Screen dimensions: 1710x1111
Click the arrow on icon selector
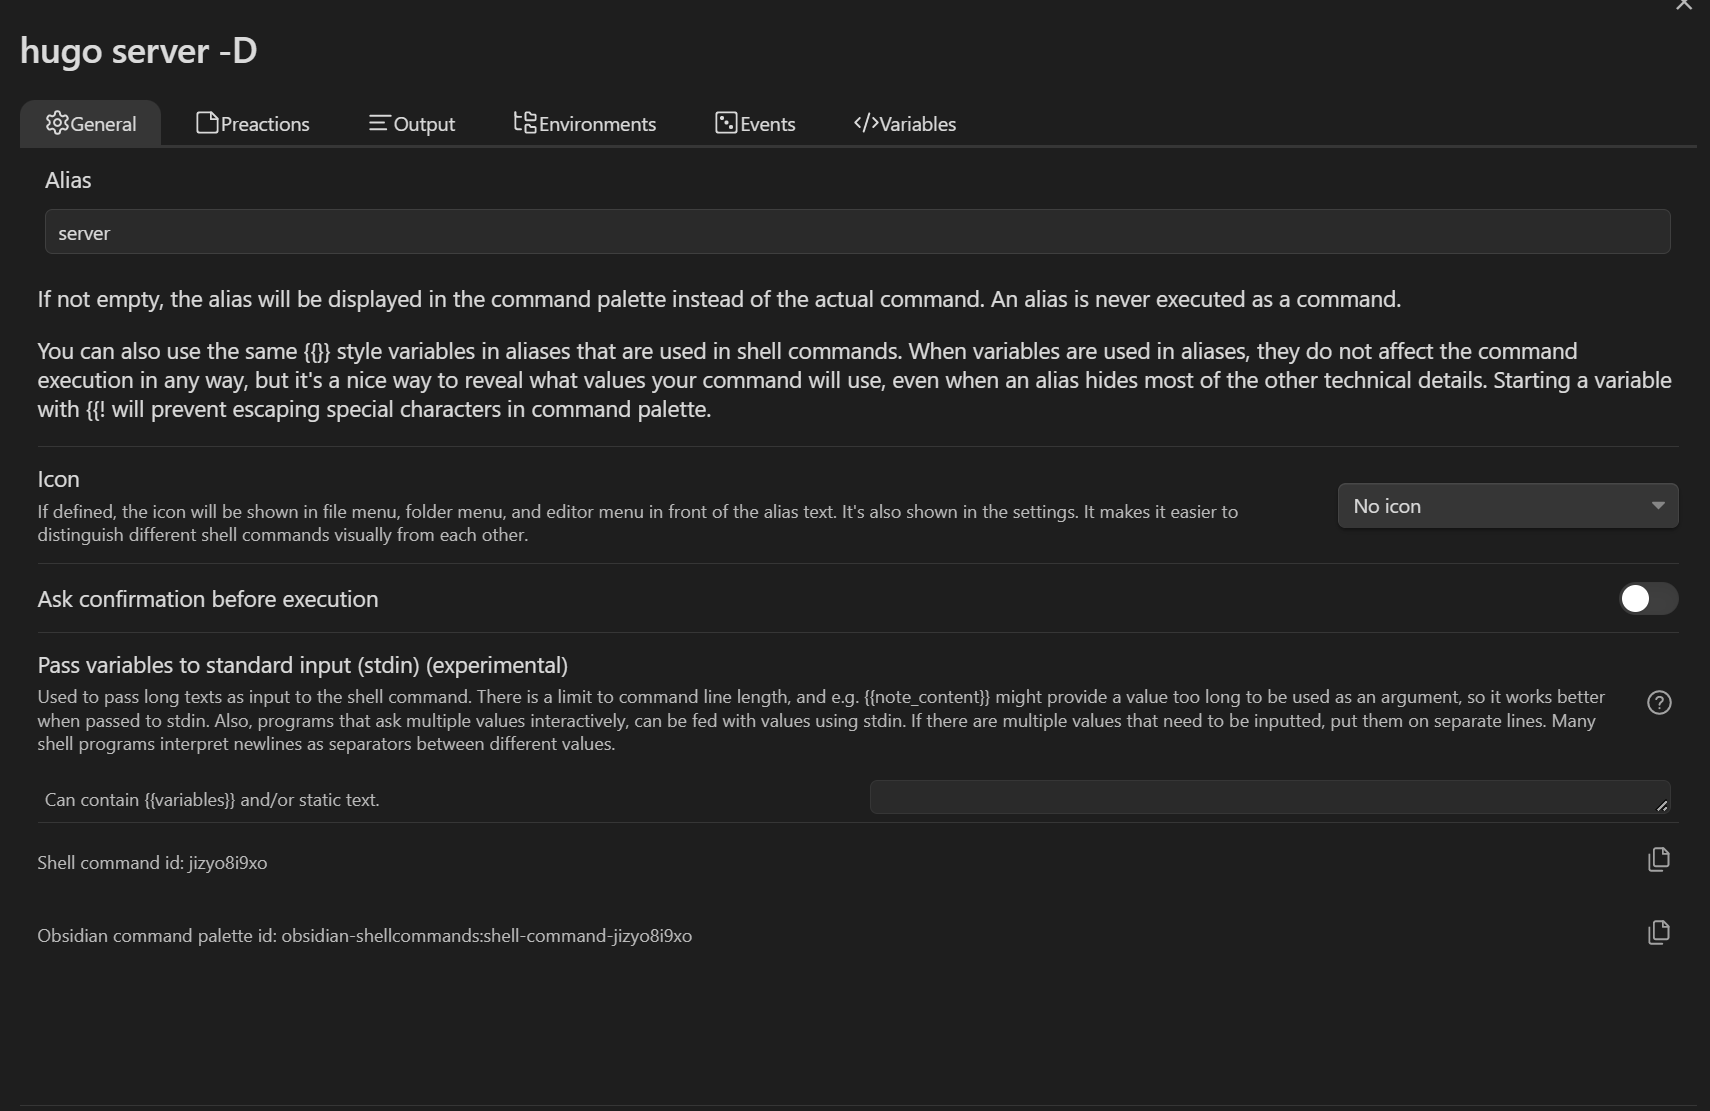(1658, 506)
